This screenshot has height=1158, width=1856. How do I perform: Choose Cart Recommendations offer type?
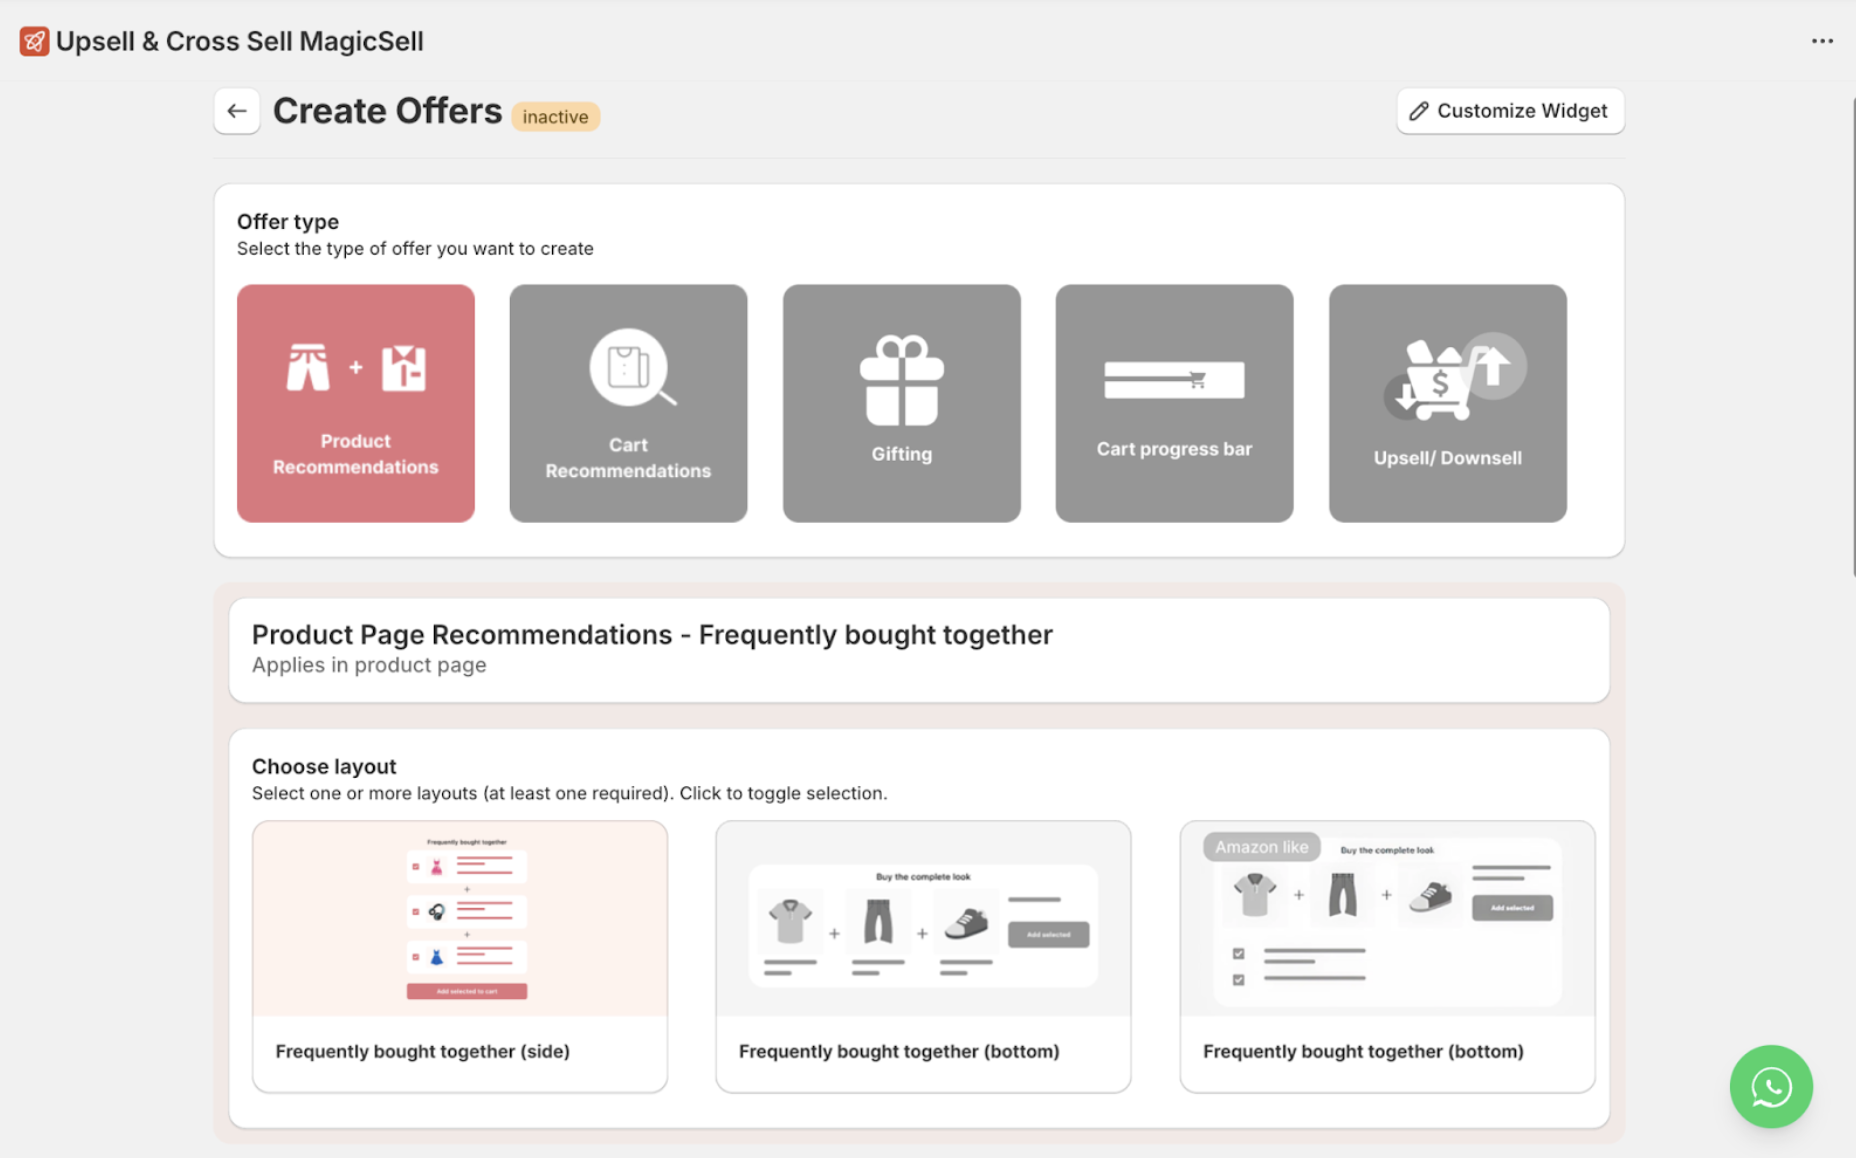point(628,403)
